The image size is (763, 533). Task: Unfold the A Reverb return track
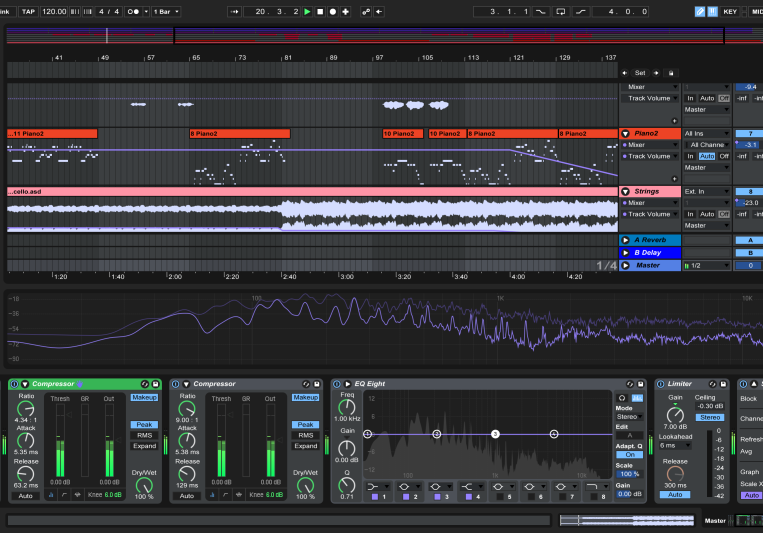click(x=626, y=240)
